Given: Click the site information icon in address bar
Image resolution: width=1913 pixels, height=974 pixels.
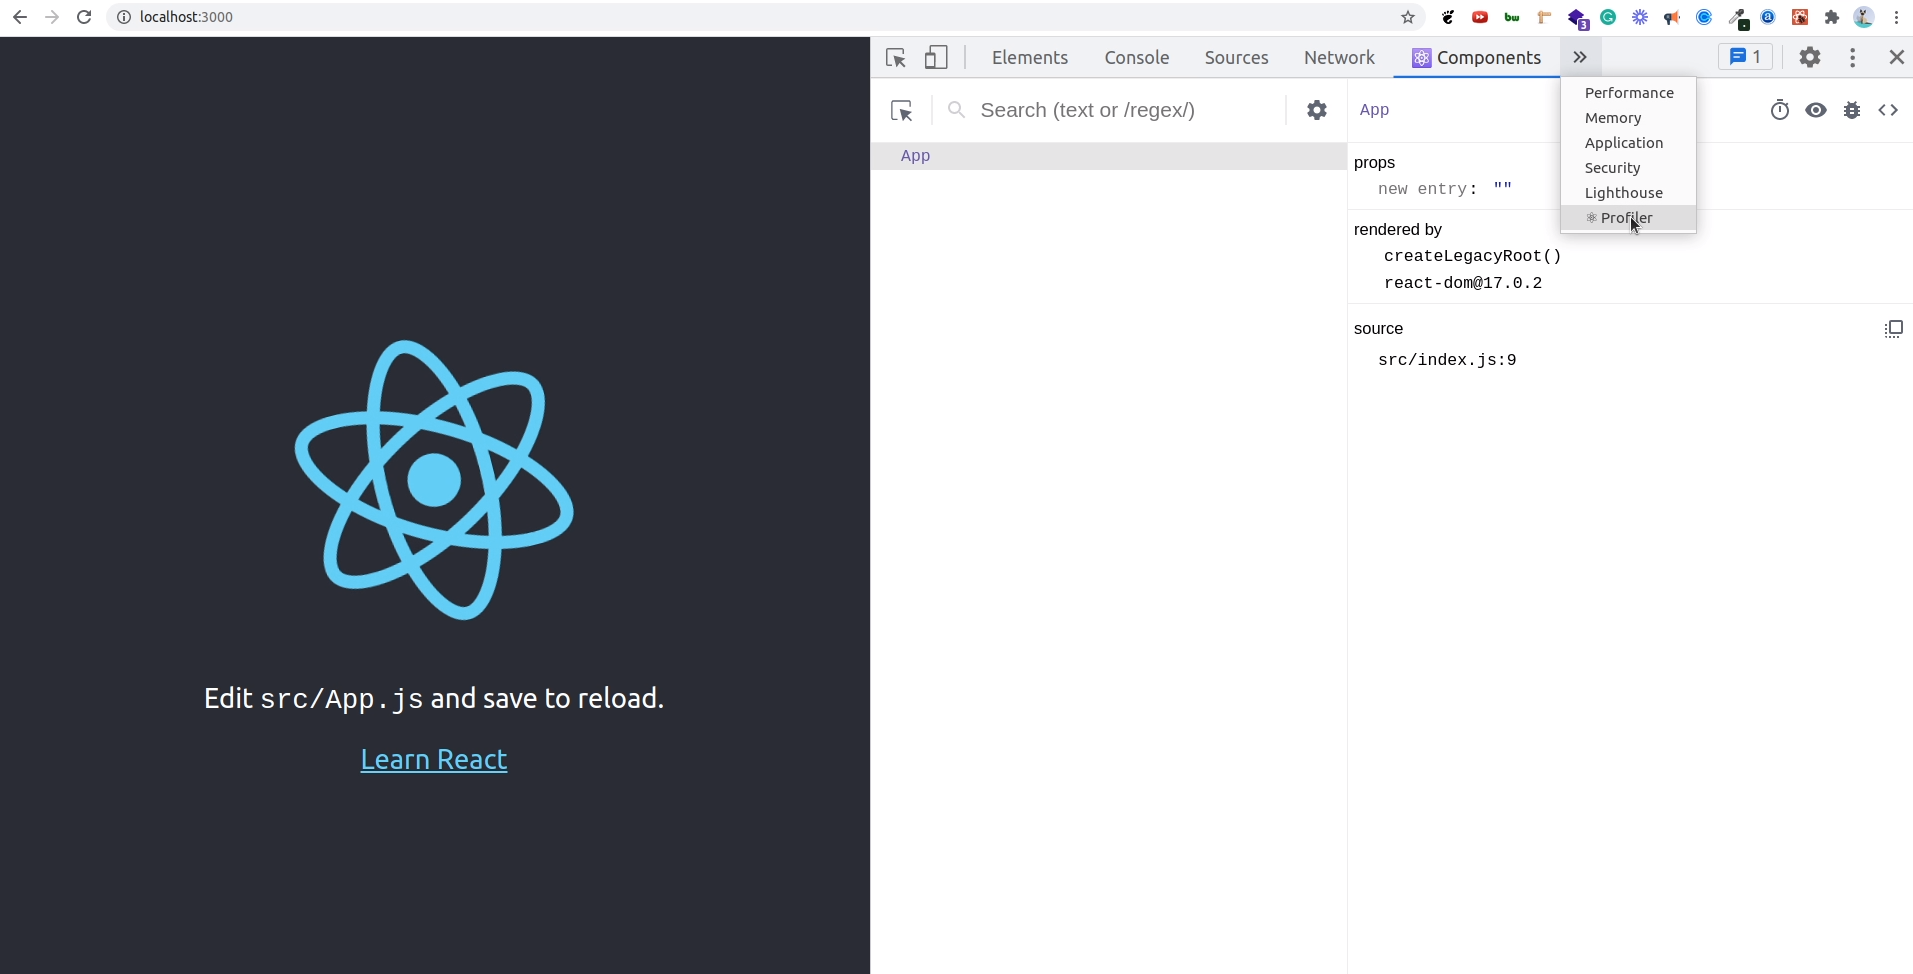Looking at the screenshot, I should point(124,17).
